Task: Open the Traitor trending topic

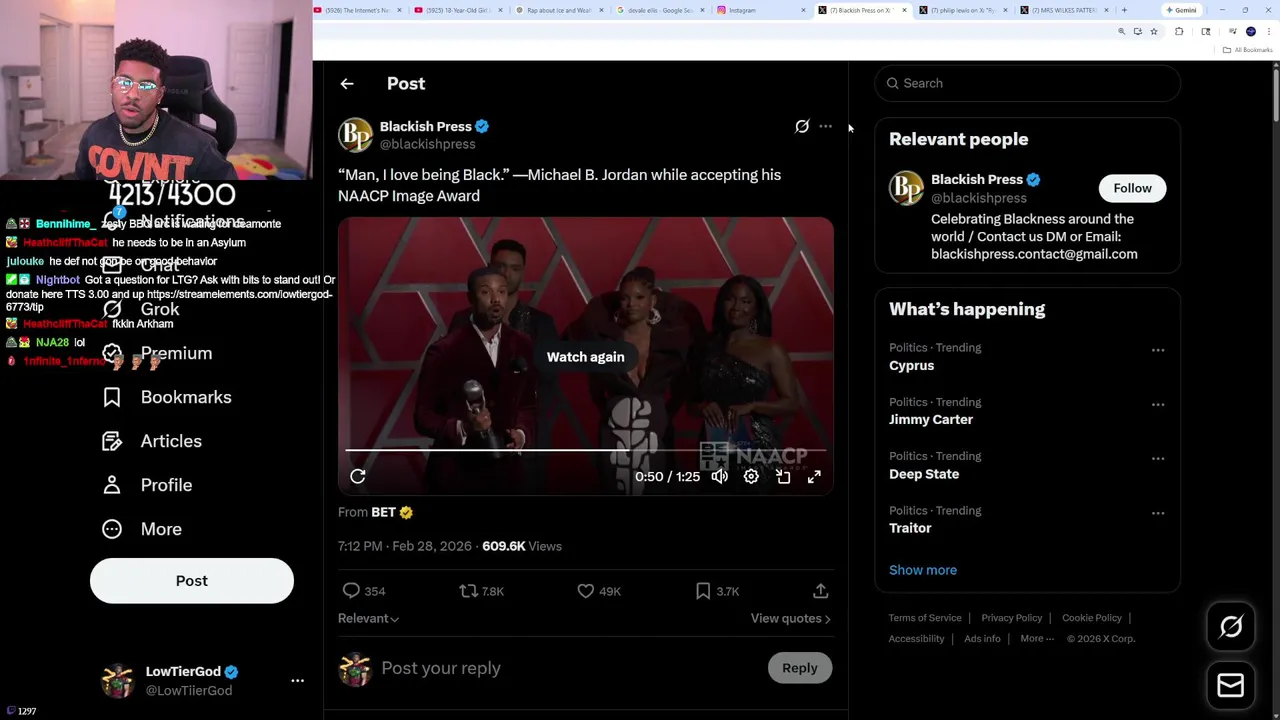Action: (x=909, y=528)
